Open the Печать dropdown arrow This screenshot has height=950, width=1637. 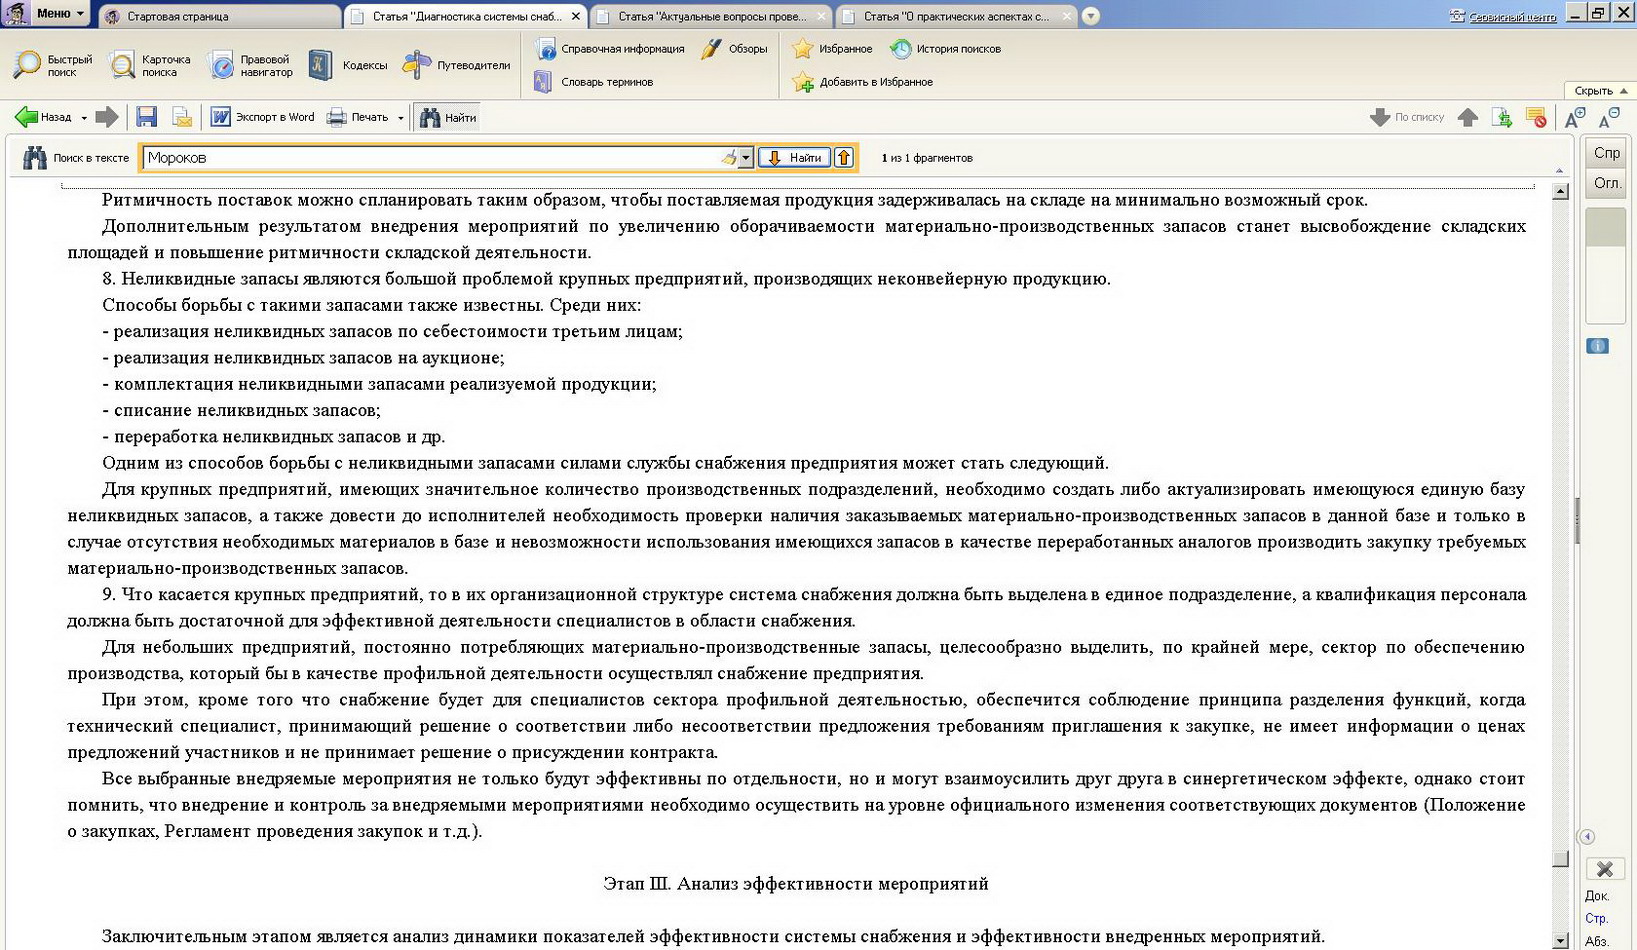(401, 118)
